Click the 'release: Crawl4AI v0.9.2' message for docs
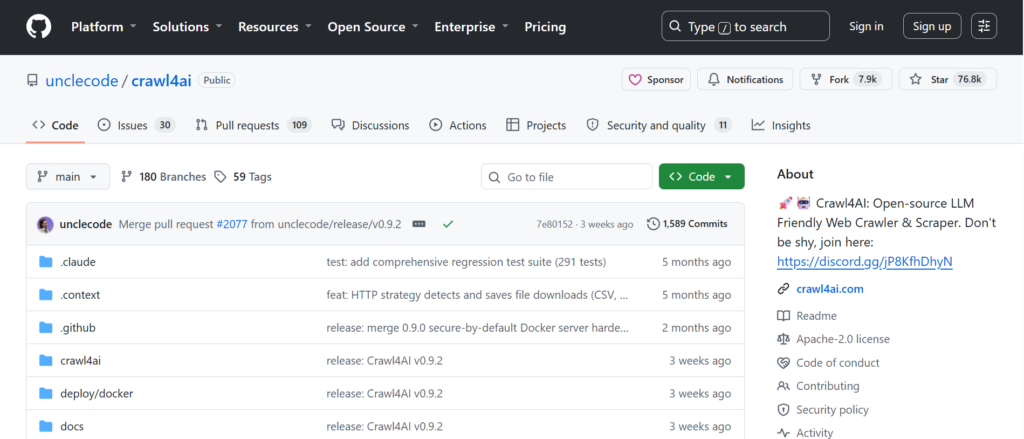Viewport: 1024px width, 439px height. pos(385,427)
